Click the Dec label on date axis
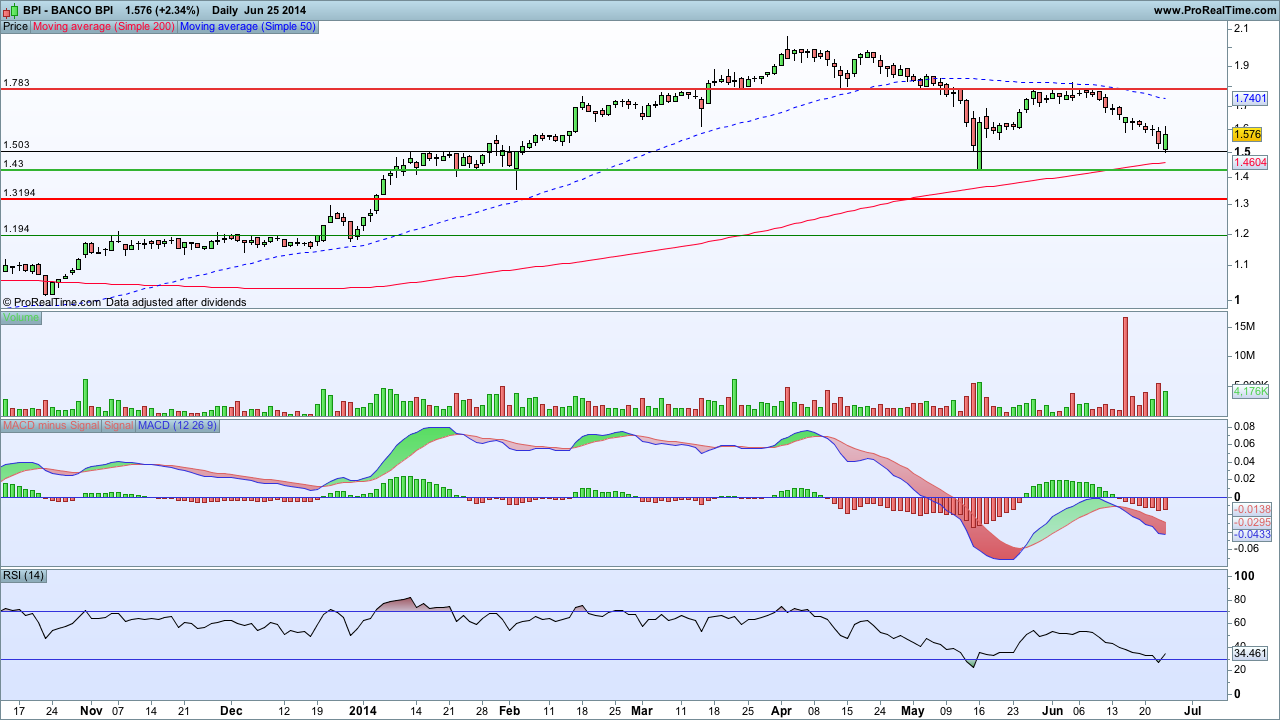The width and height of the screenshot is (1280, 720). (231, 710)
